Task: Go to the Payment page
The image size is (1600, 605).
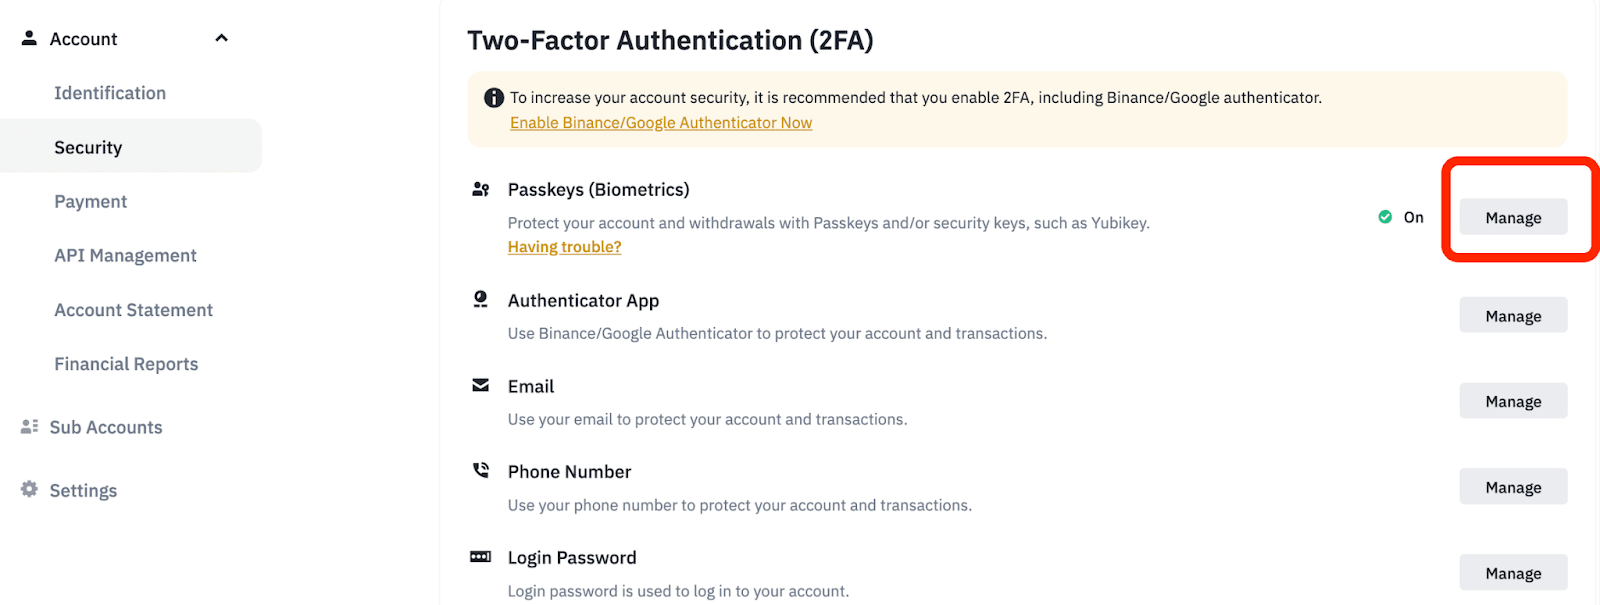Action: point(91,202)
